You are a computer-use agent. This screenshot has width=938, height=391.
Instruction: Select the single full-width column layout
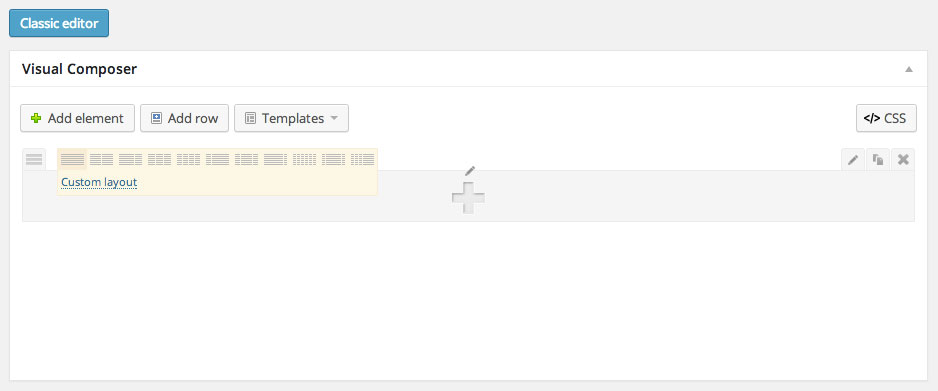tap(72, 159)
